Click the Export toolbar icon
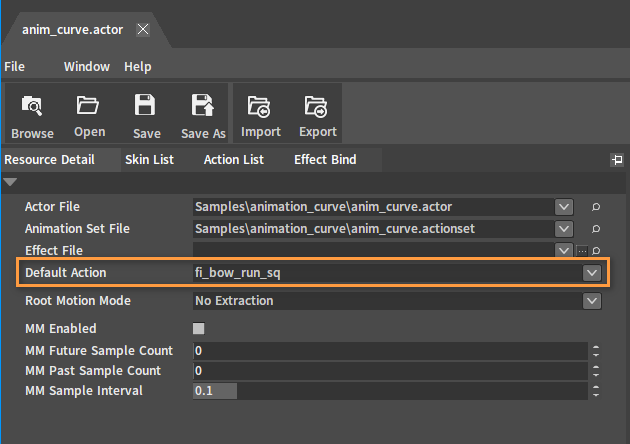630x444 pixels. click(317, 107)
